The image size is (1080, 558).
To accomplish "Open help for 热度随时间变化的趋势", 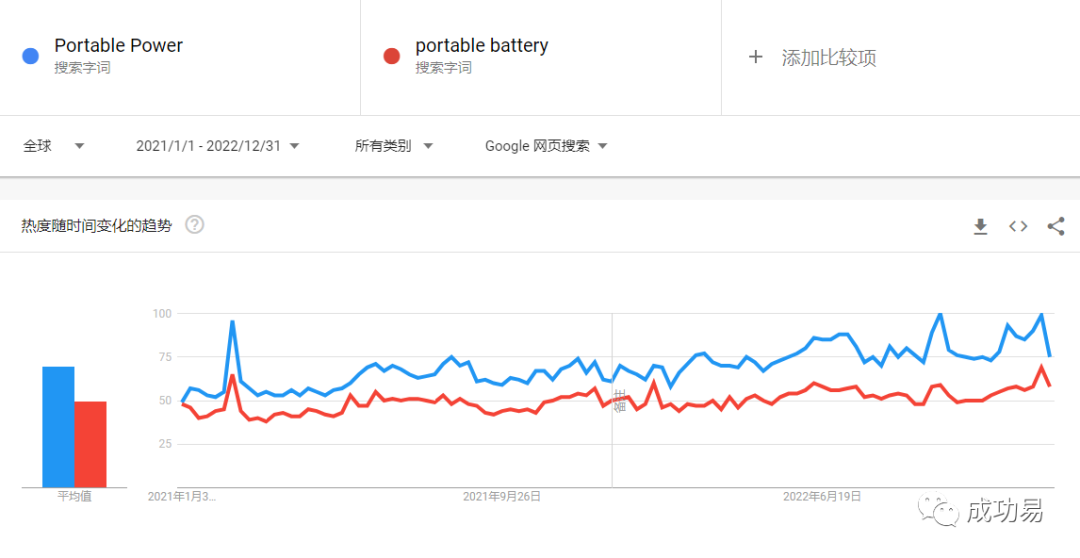I will pos(195,225).
